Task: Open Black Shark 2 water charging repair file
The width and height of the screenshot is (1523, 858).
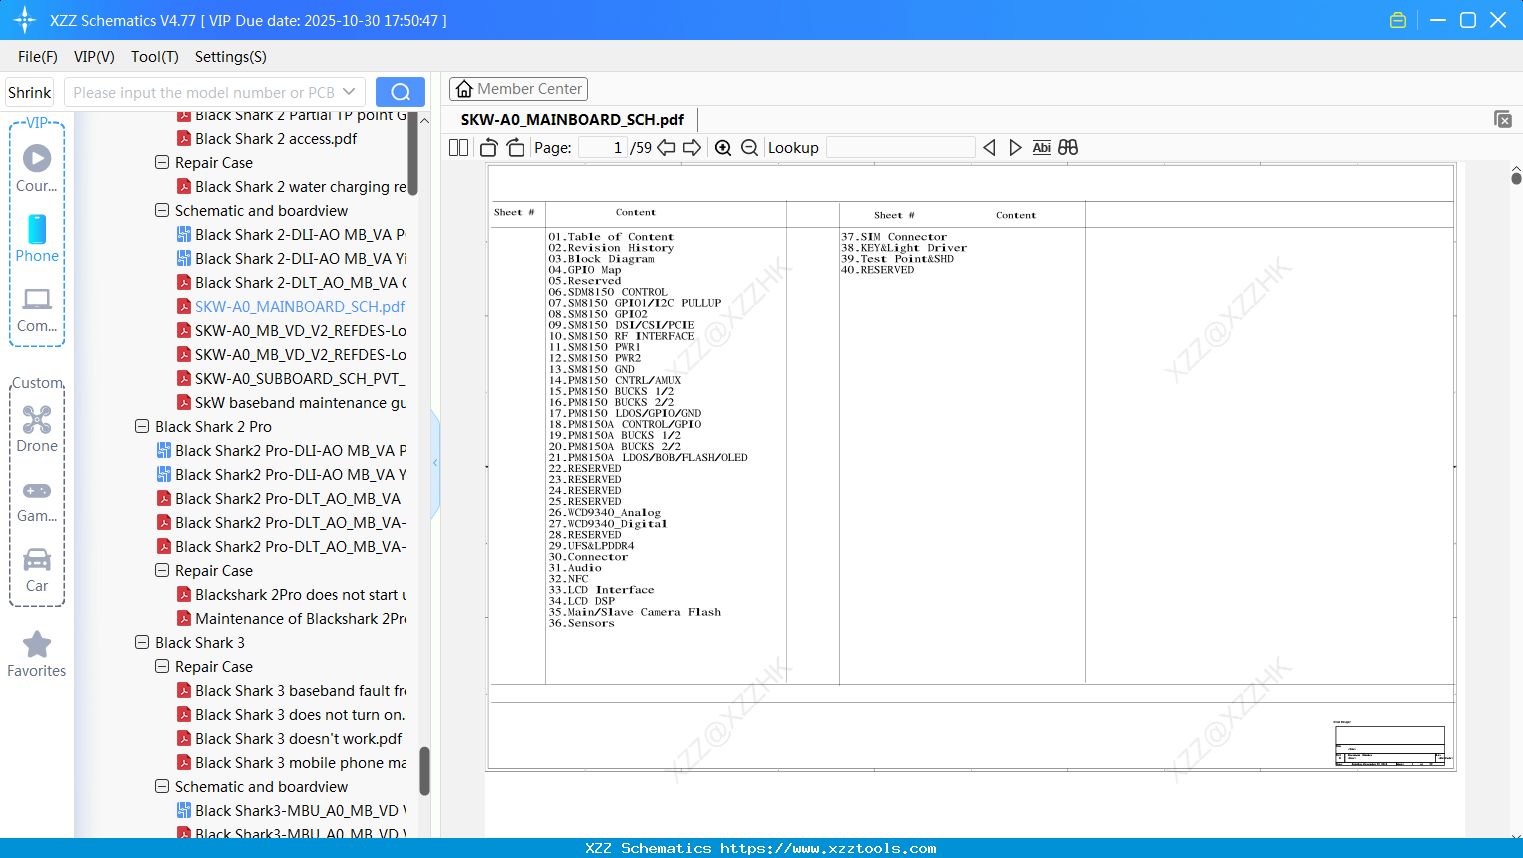Action: 292,186
